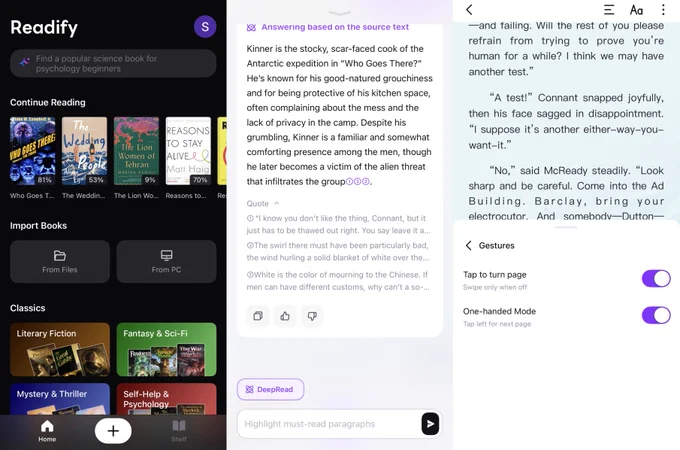Select the DeepRead chip

point(270,389)
